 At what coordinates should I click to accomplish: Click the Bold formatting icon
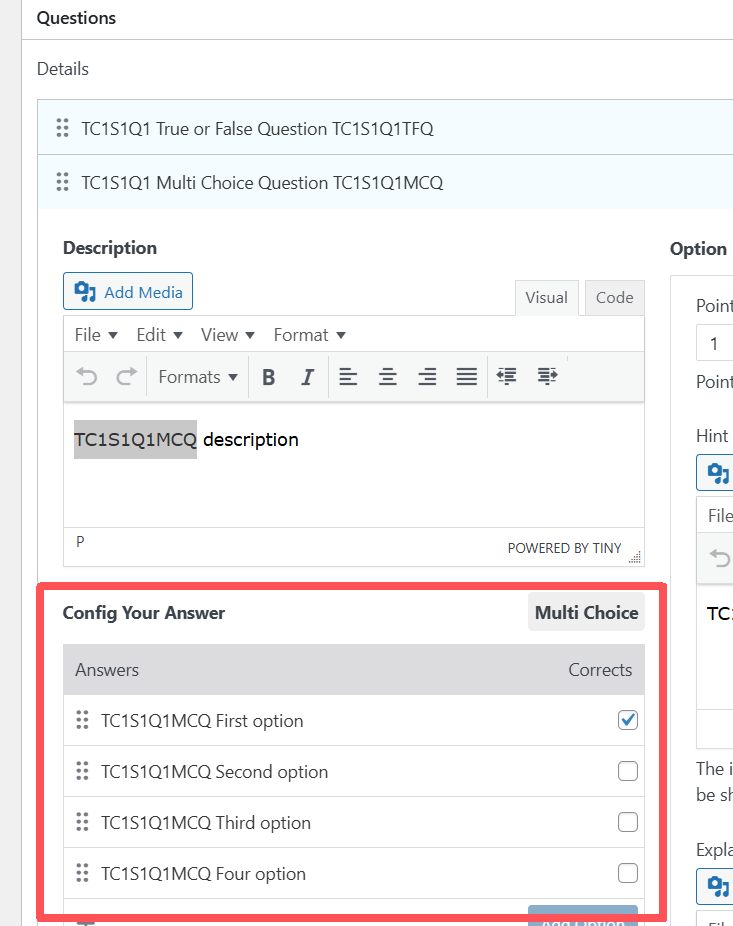268,377
